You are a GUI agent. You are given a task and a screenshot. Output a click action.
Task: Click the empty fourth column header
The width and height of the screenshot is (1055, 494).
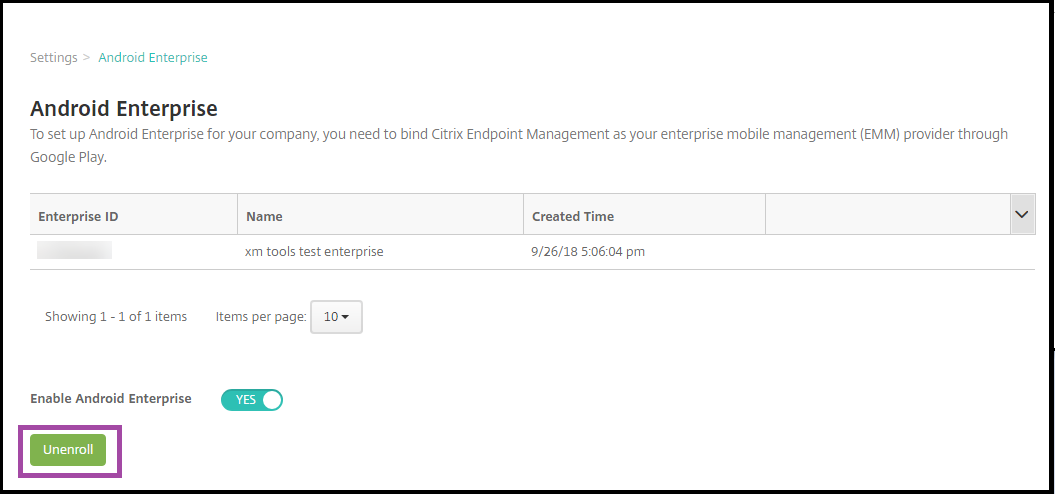point(887,216)
